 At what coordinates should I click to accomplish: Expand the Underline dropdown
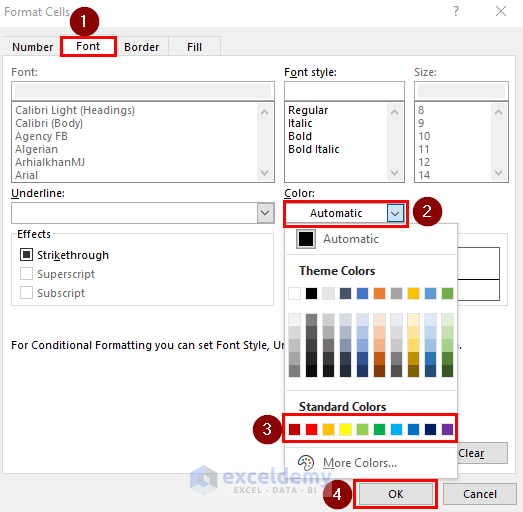265,213
